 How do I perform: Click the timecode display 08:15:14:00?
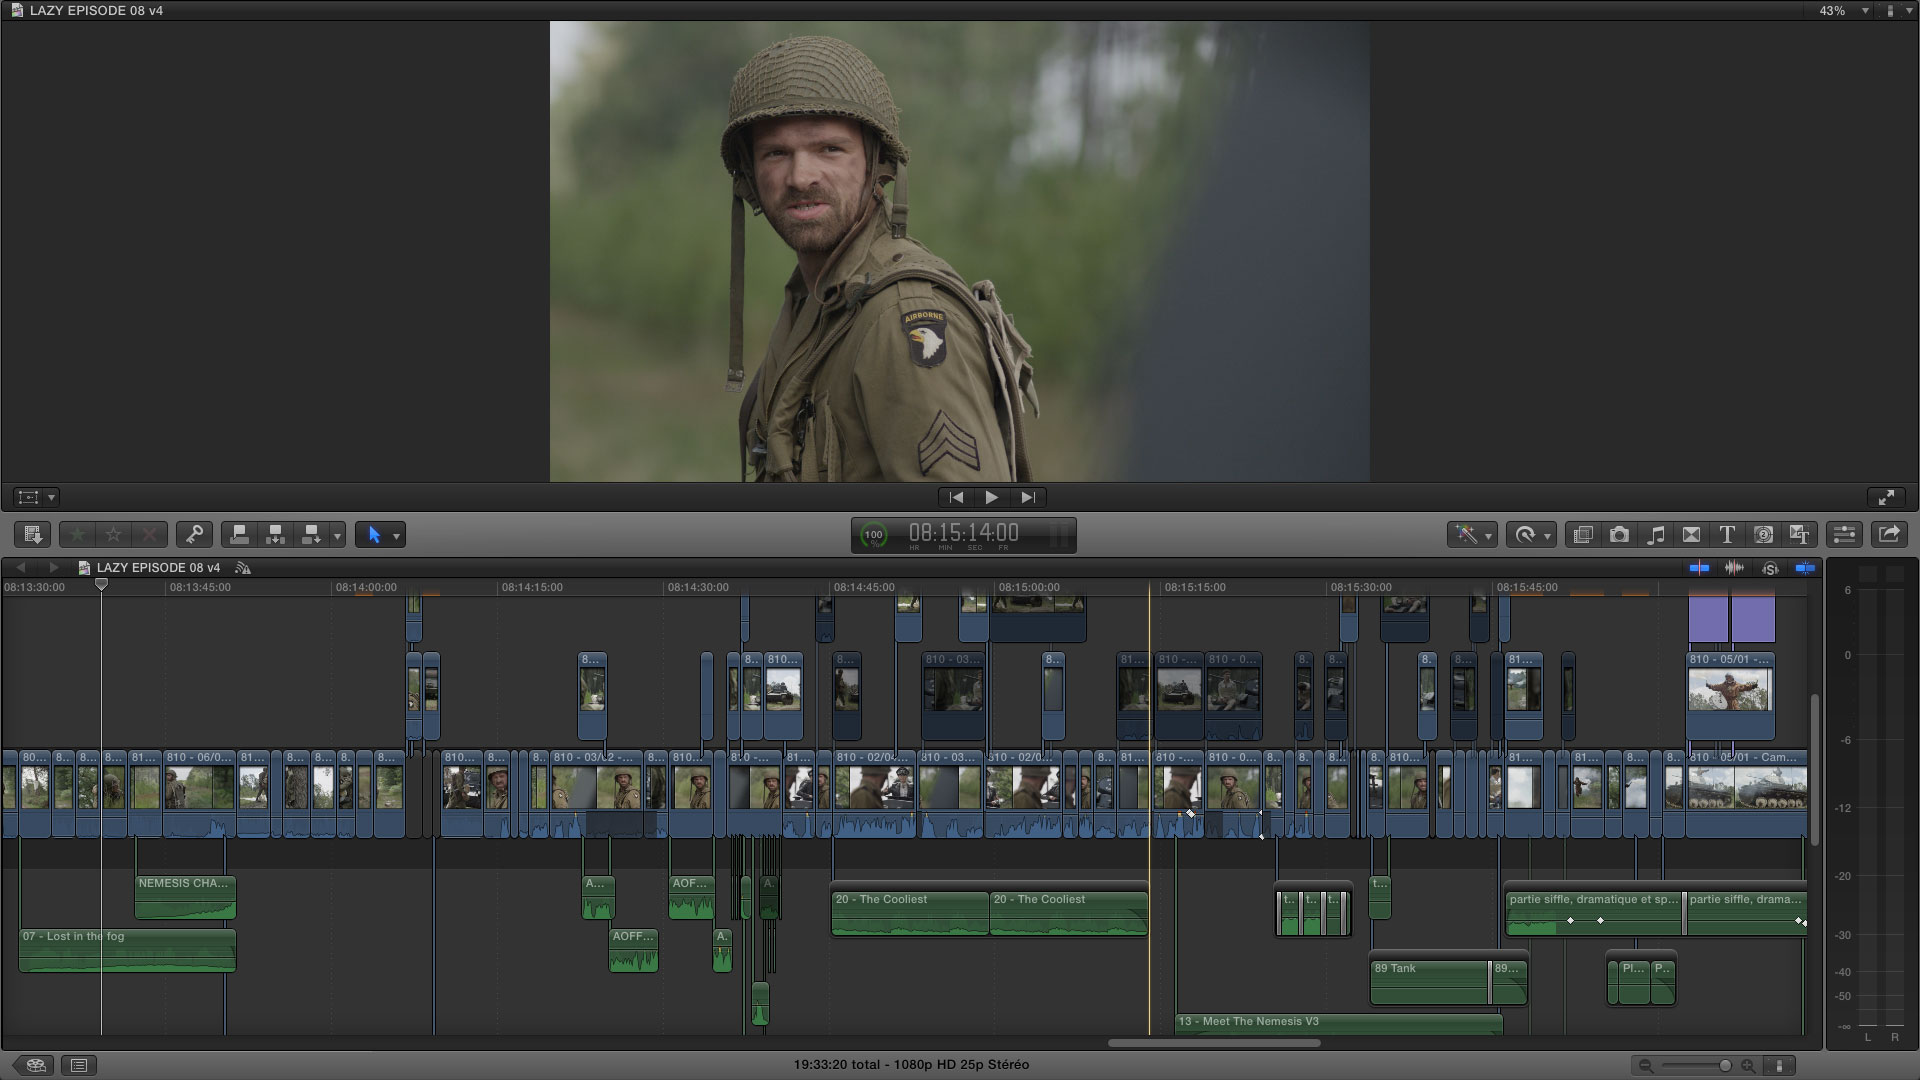point(963,534)
